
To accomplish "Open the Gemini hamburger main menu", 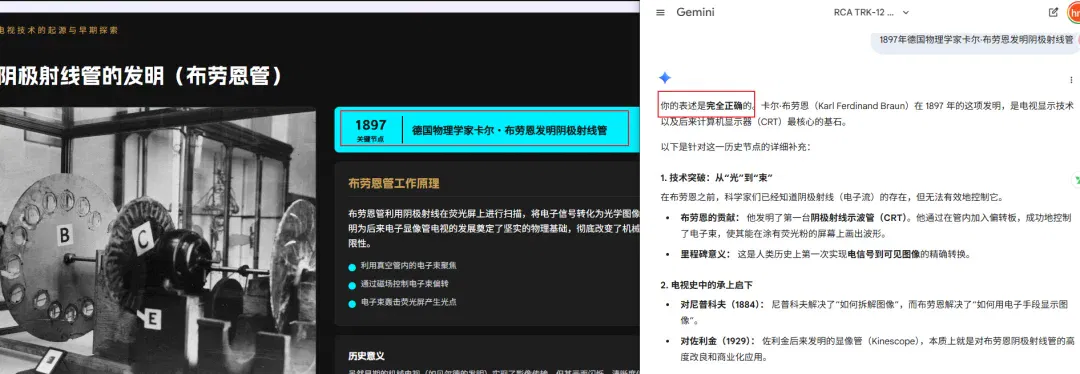I will pos(661,12).
